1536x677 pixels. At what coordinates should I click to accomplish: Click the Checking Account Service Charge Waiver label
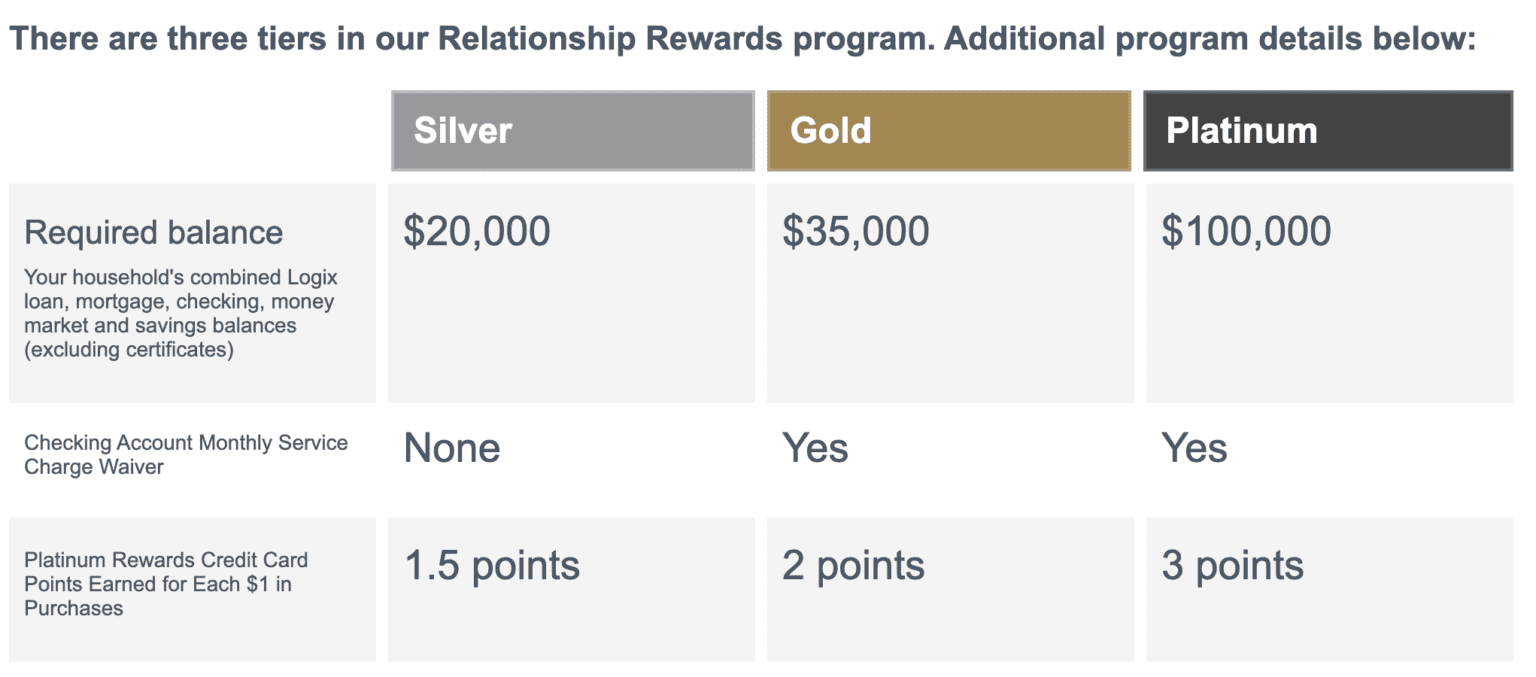pyautogui.click(x=186, y=454)
